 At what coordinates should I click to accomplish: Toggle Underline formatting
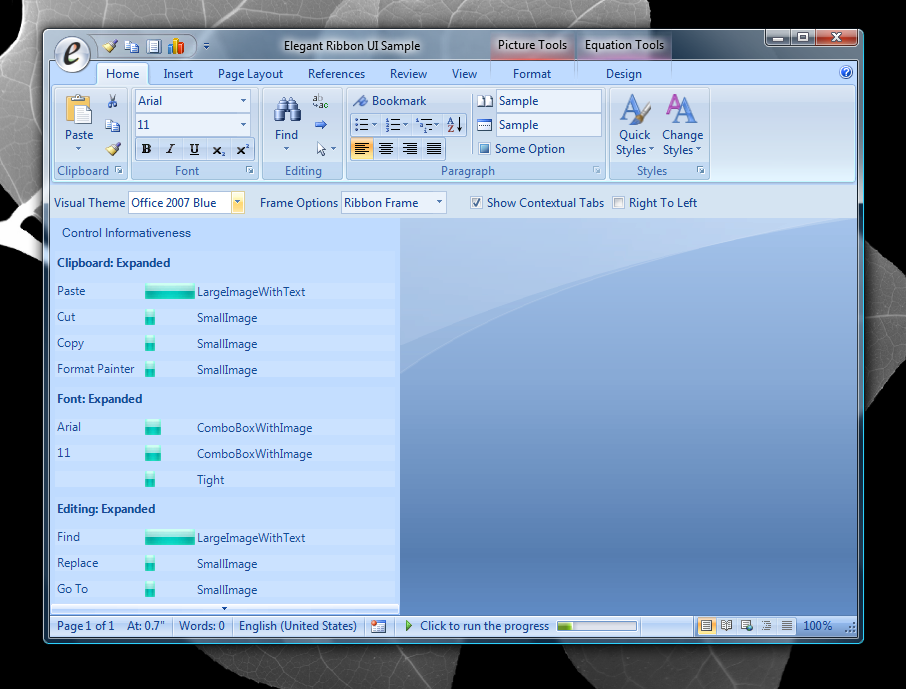pyautogui.click(x=194, y=149)
